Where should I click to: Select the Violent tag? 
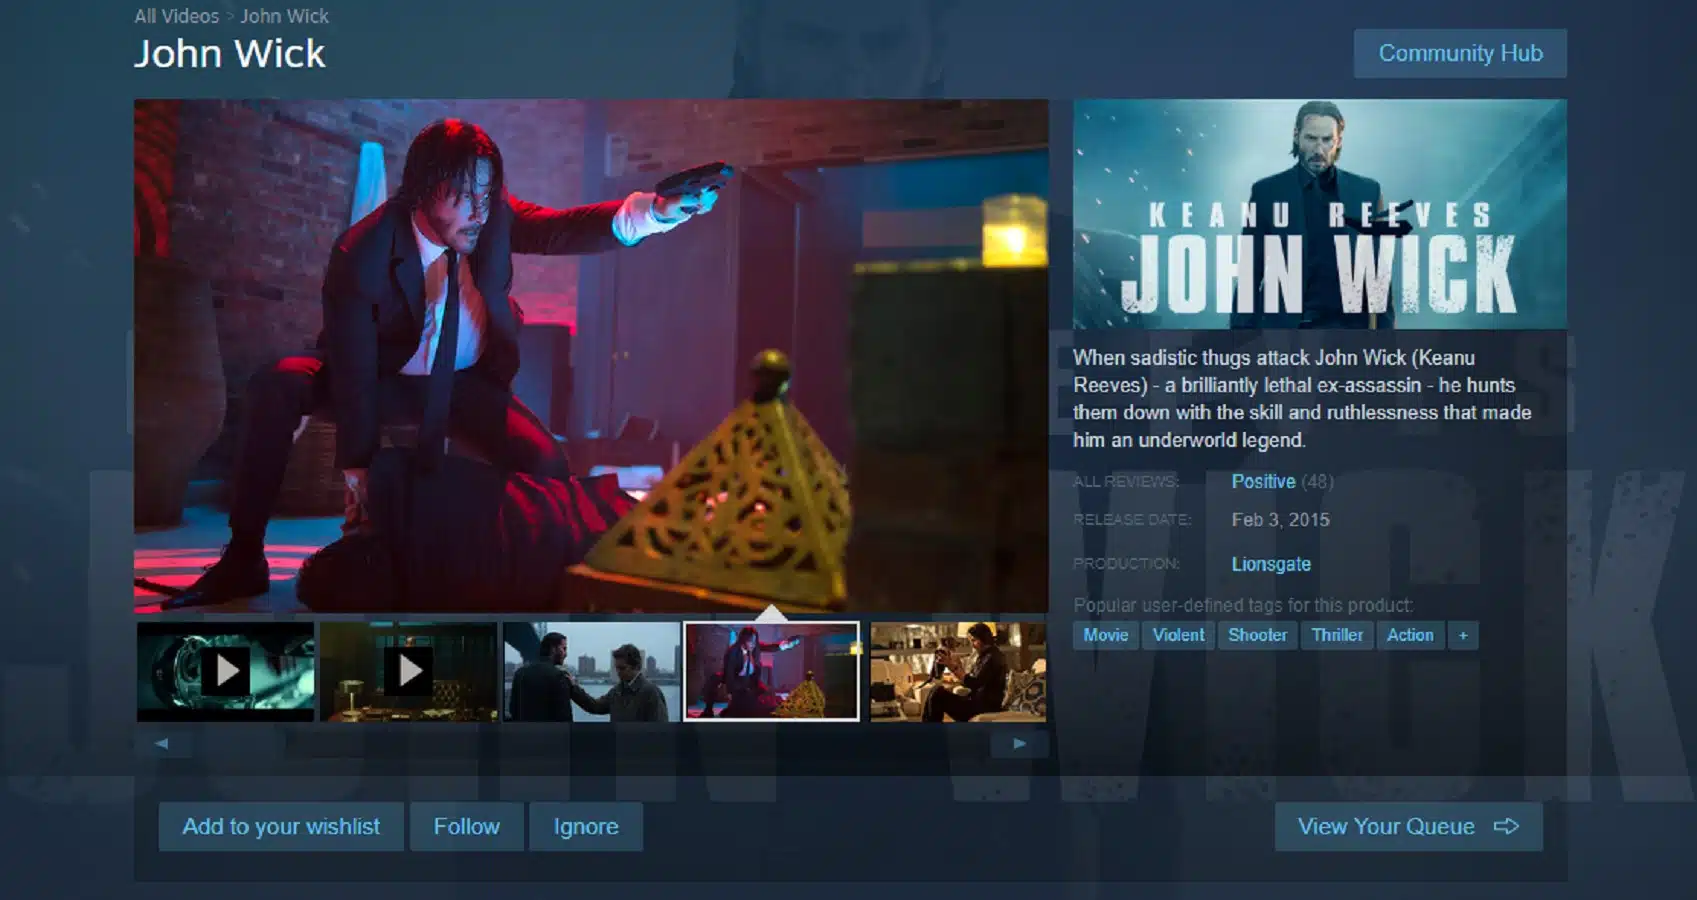1178,635
